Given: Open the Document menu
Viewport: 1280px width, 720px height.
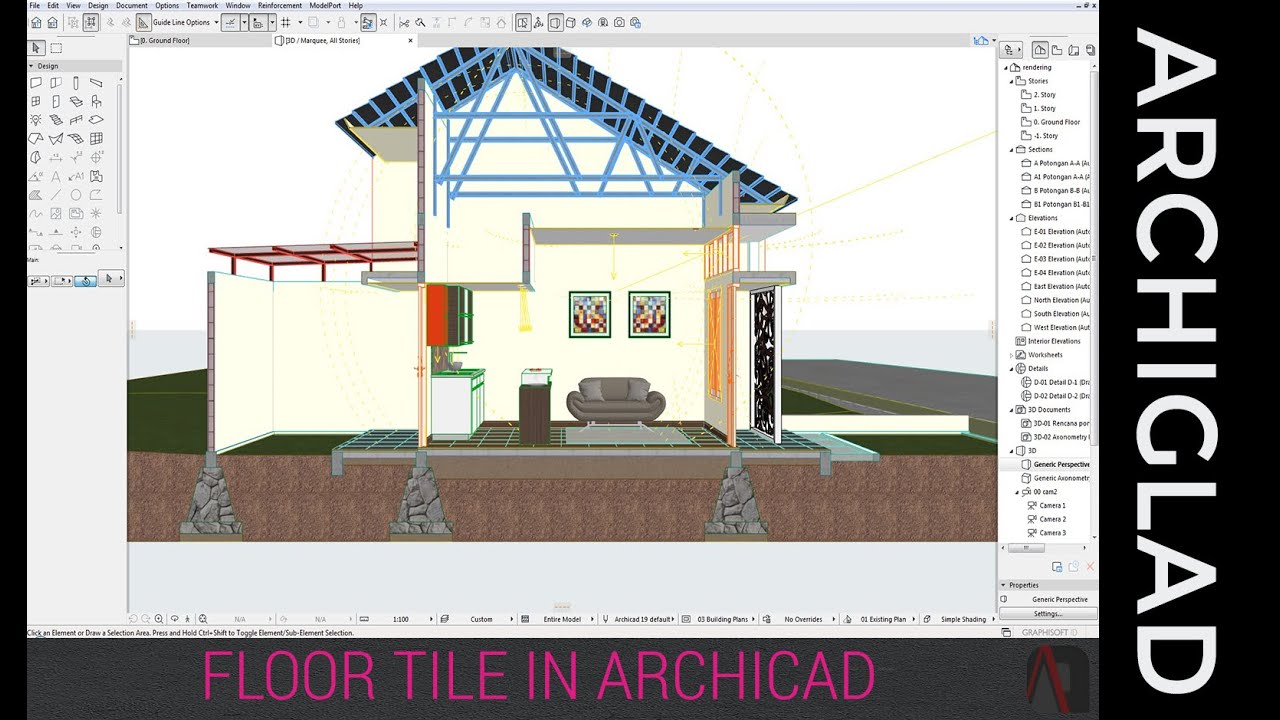Looking at the screenshot, I should pyautogui.click(x=132, y=5).
